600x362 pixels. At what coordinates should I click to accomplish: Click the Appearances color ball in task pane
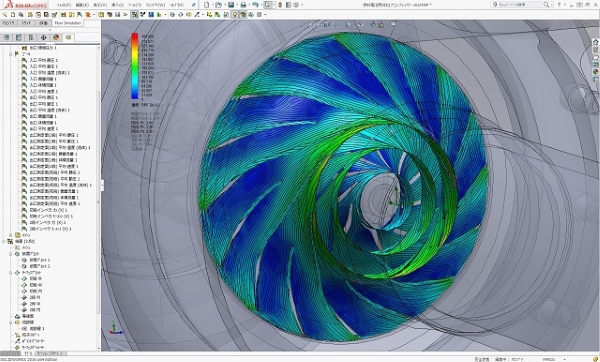(x=595, y=72)
